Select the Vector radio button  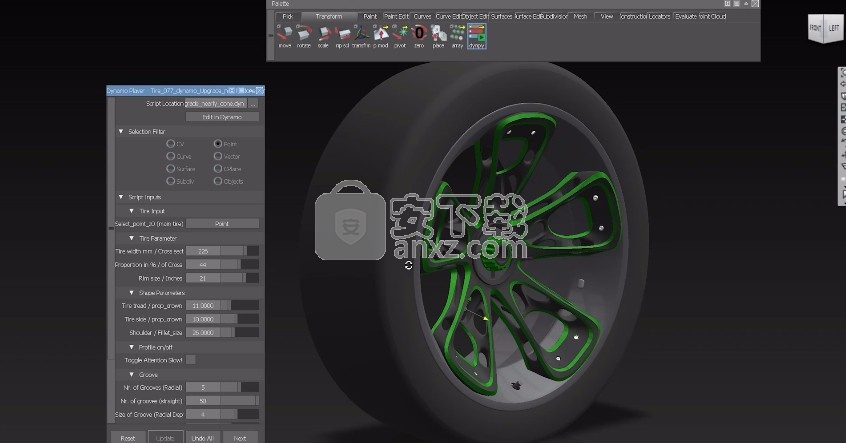(x=217, y=156)
